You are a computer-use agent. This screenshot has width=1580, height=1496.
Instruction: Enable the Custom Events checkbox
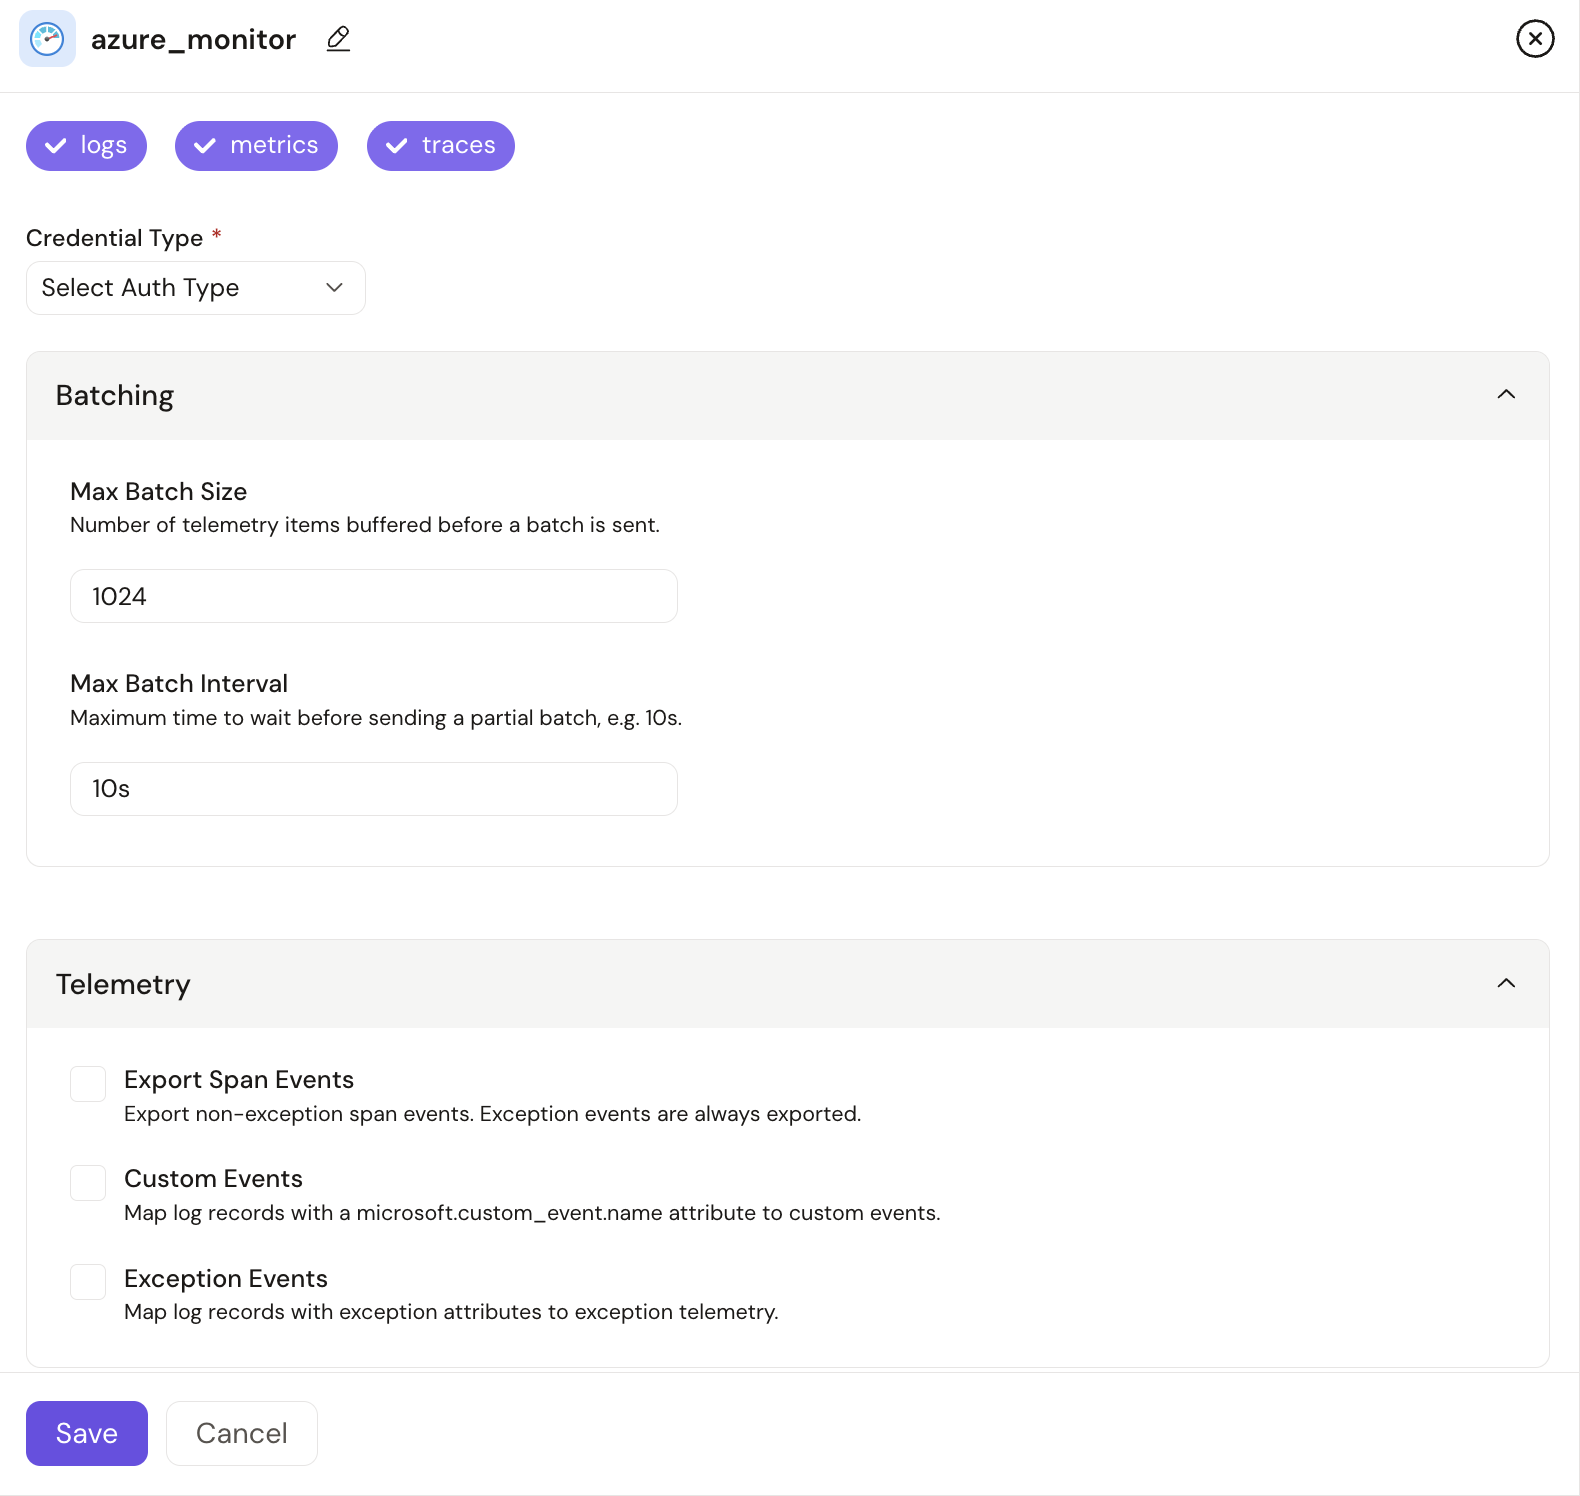[88, 1183]
